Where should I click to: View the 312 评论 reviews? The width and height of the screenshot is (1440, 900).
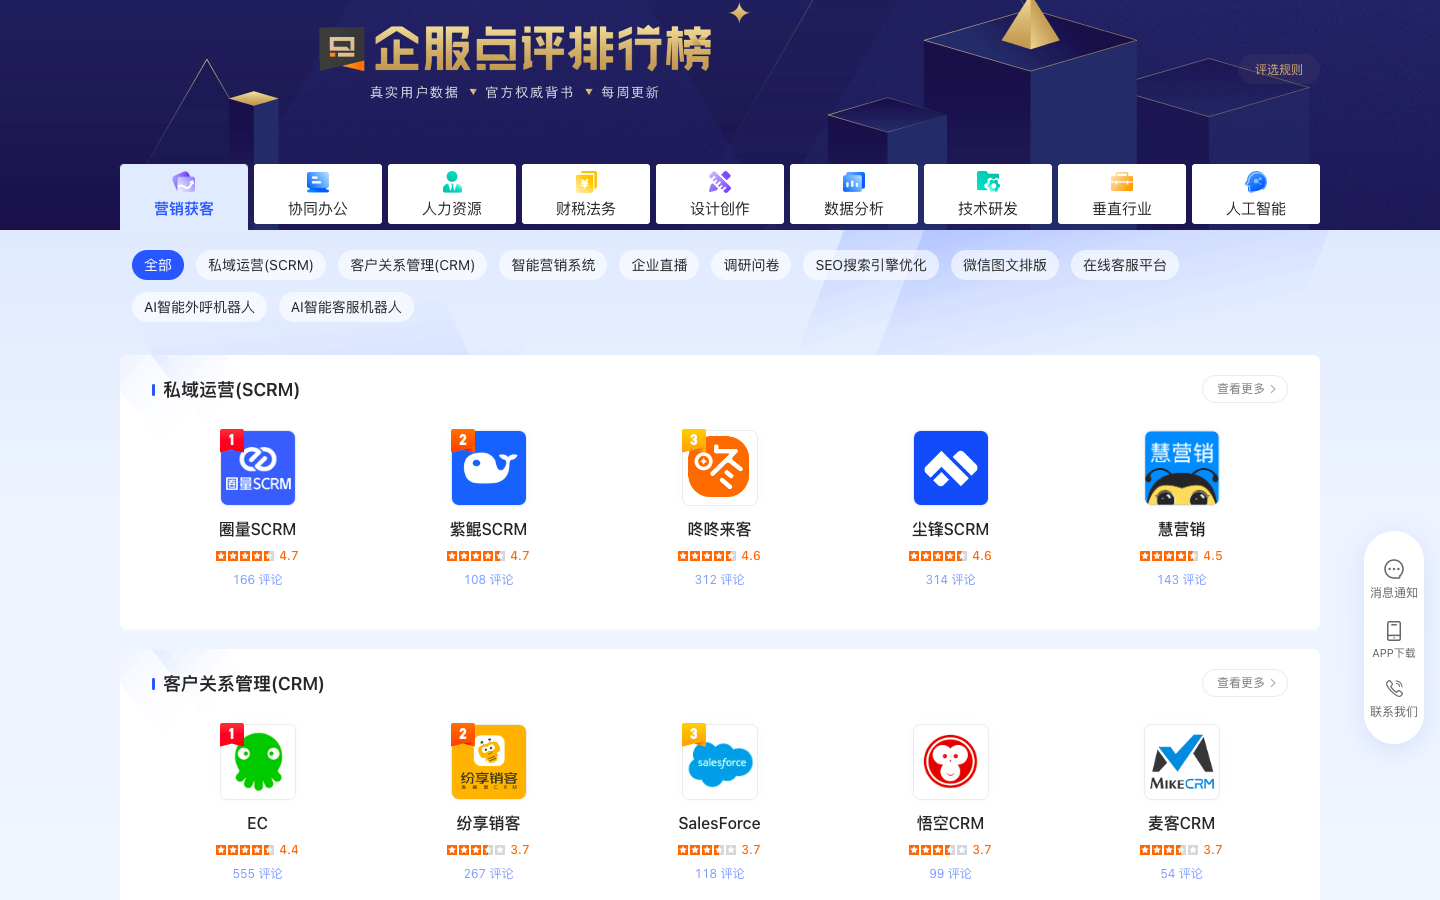click(720, 580)
